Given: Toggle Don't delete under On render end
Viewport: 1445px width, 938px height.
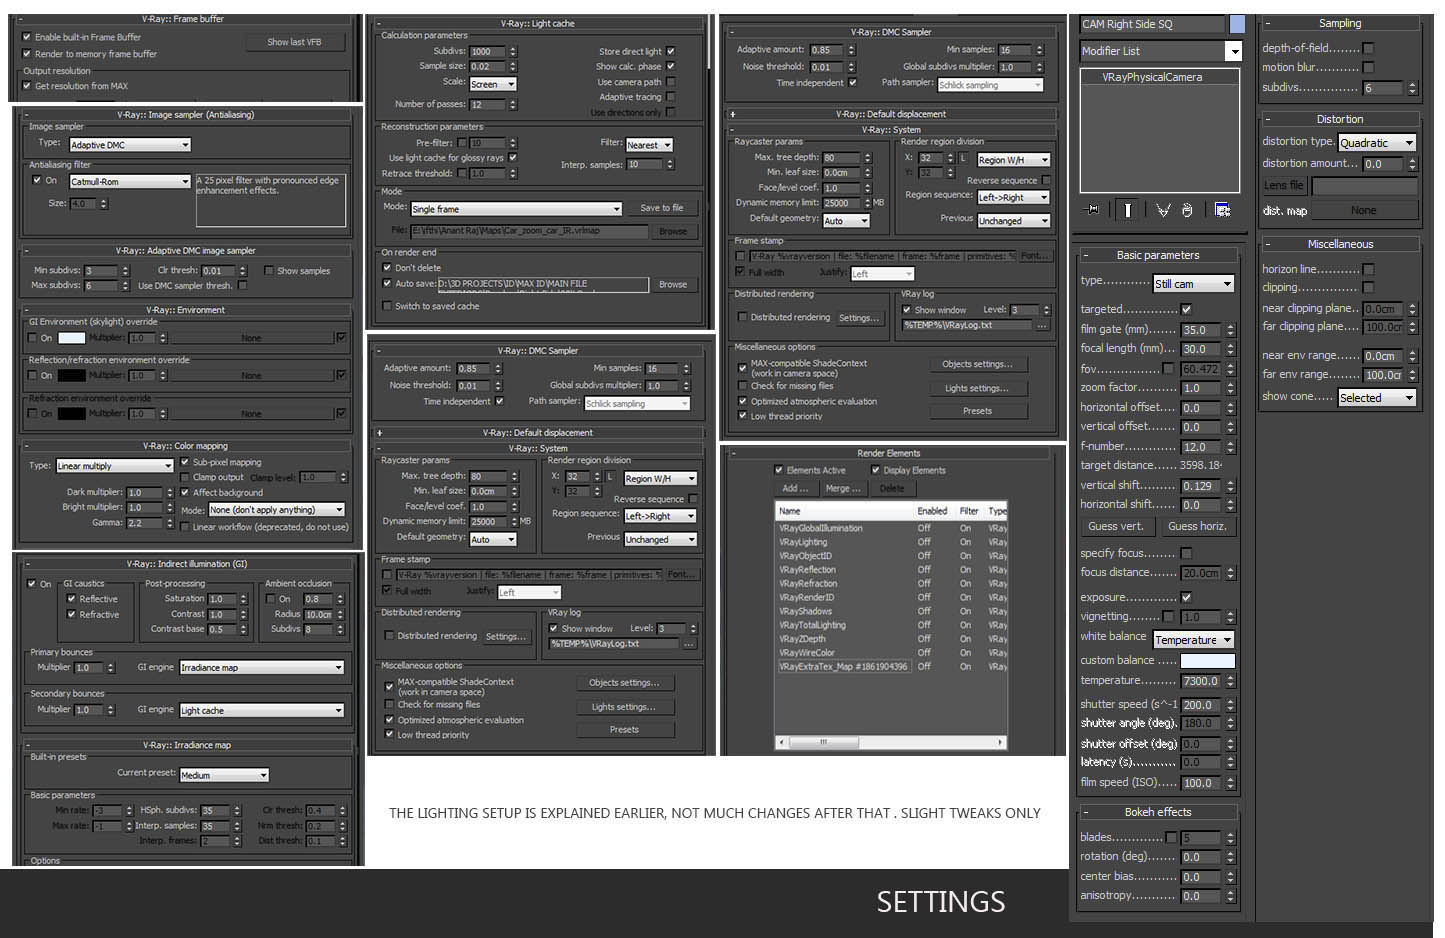Looking at the screenshot, I should pyautogui.click(x=387, y=268).
